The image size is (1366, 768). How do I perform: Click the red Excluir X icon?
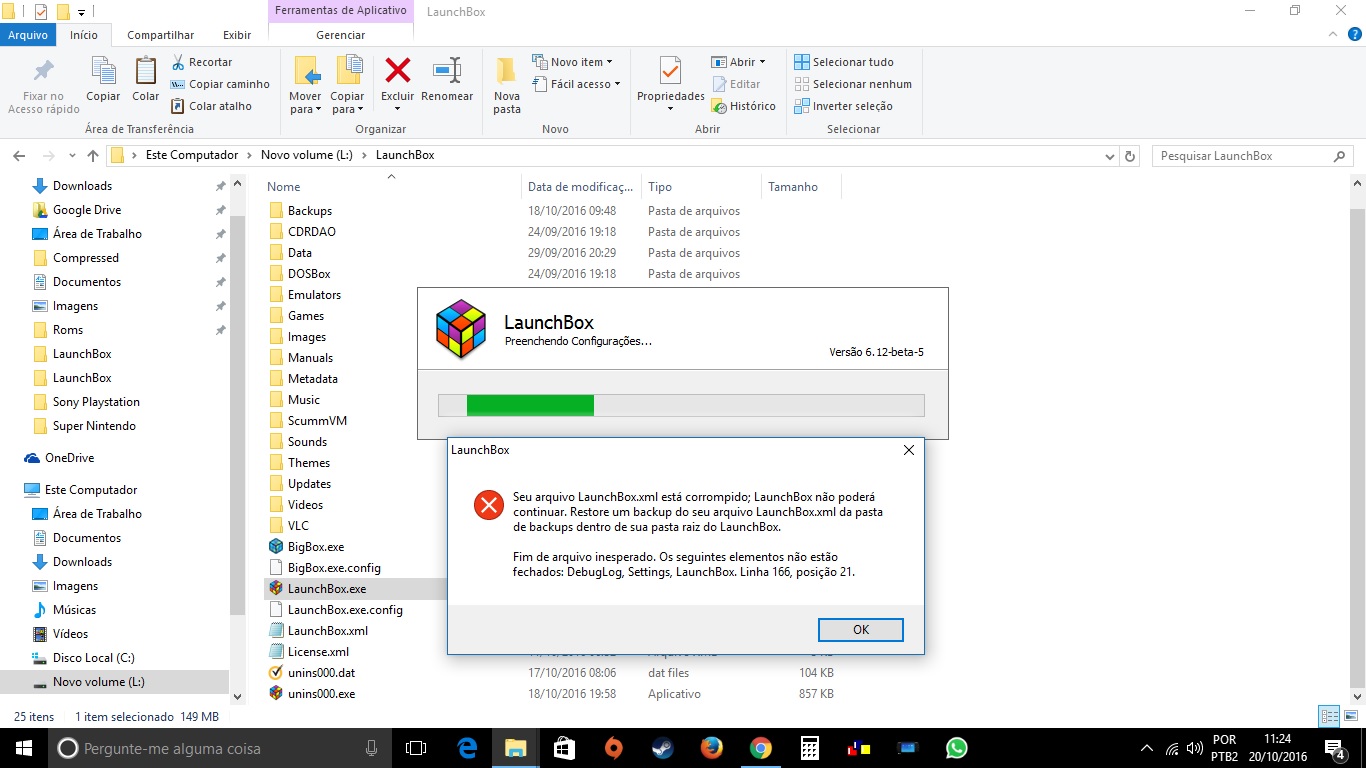tap(398, 70)
